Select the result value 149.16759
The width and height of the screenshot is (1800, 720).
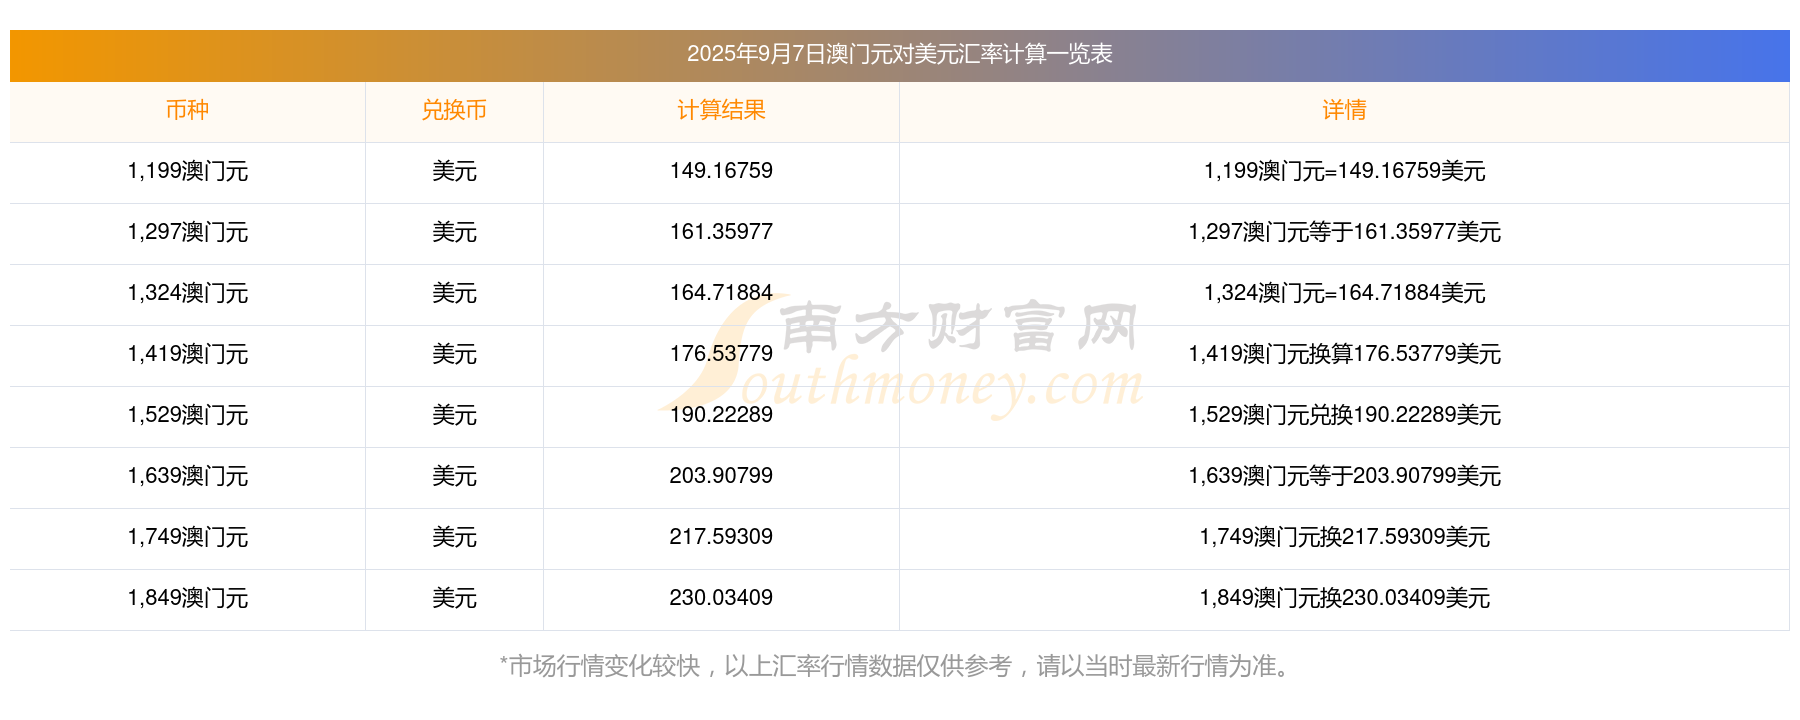click(x=721, y=171)
